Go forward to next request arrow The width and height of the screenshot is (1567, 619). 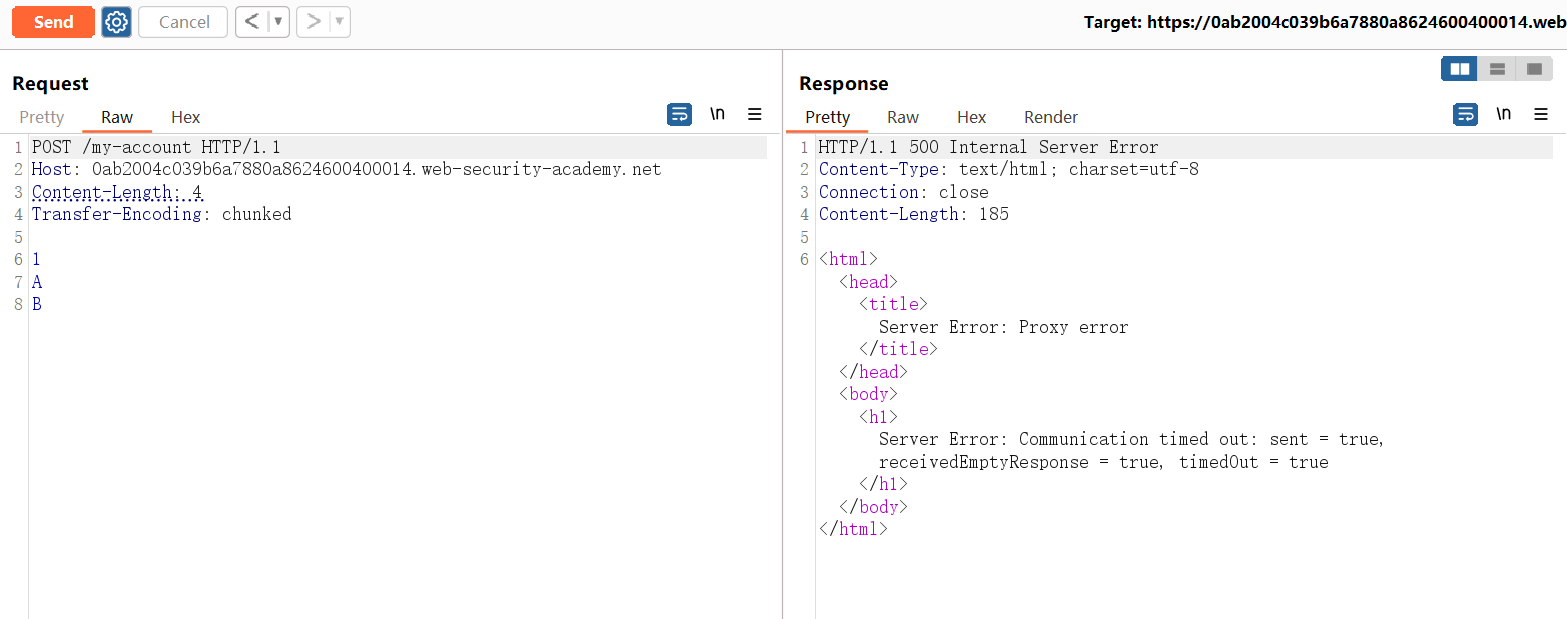[x=313, y=22]
